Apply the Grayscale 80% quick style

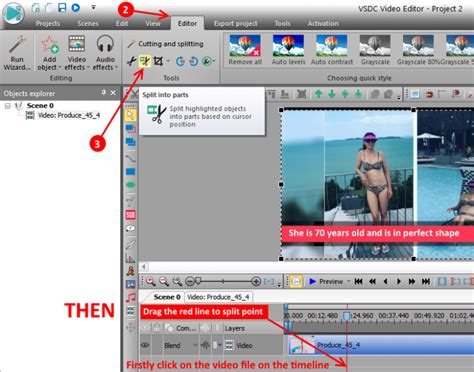[x=418, y=50]
